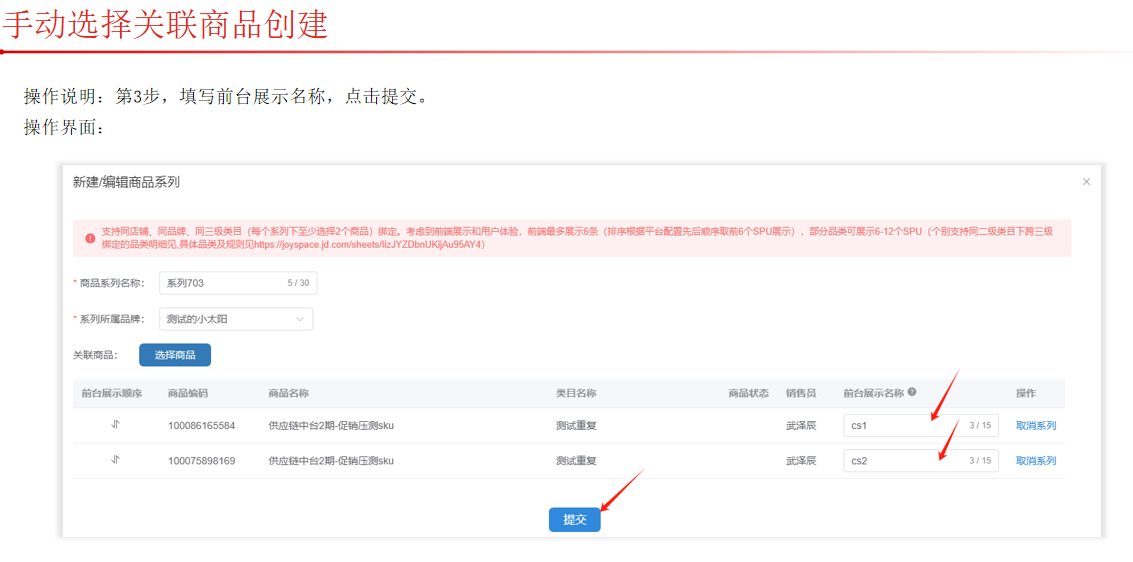This screenshot has width=1133, height=562.
Task: Click help icon beside 前台展示名称 header
Action: pyautogui.click(x=912, y=393)
